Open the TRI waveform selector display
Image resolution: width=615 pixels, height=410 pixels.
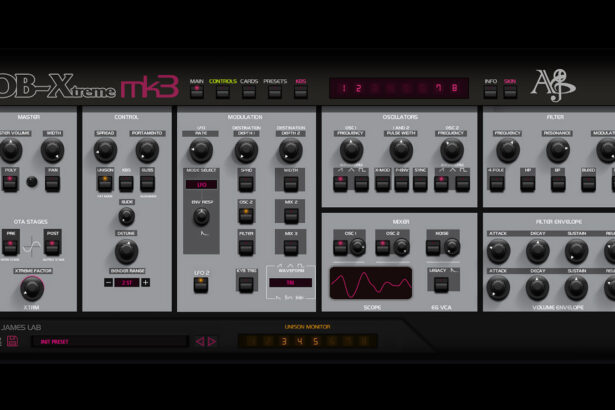[x=290, y=282]
